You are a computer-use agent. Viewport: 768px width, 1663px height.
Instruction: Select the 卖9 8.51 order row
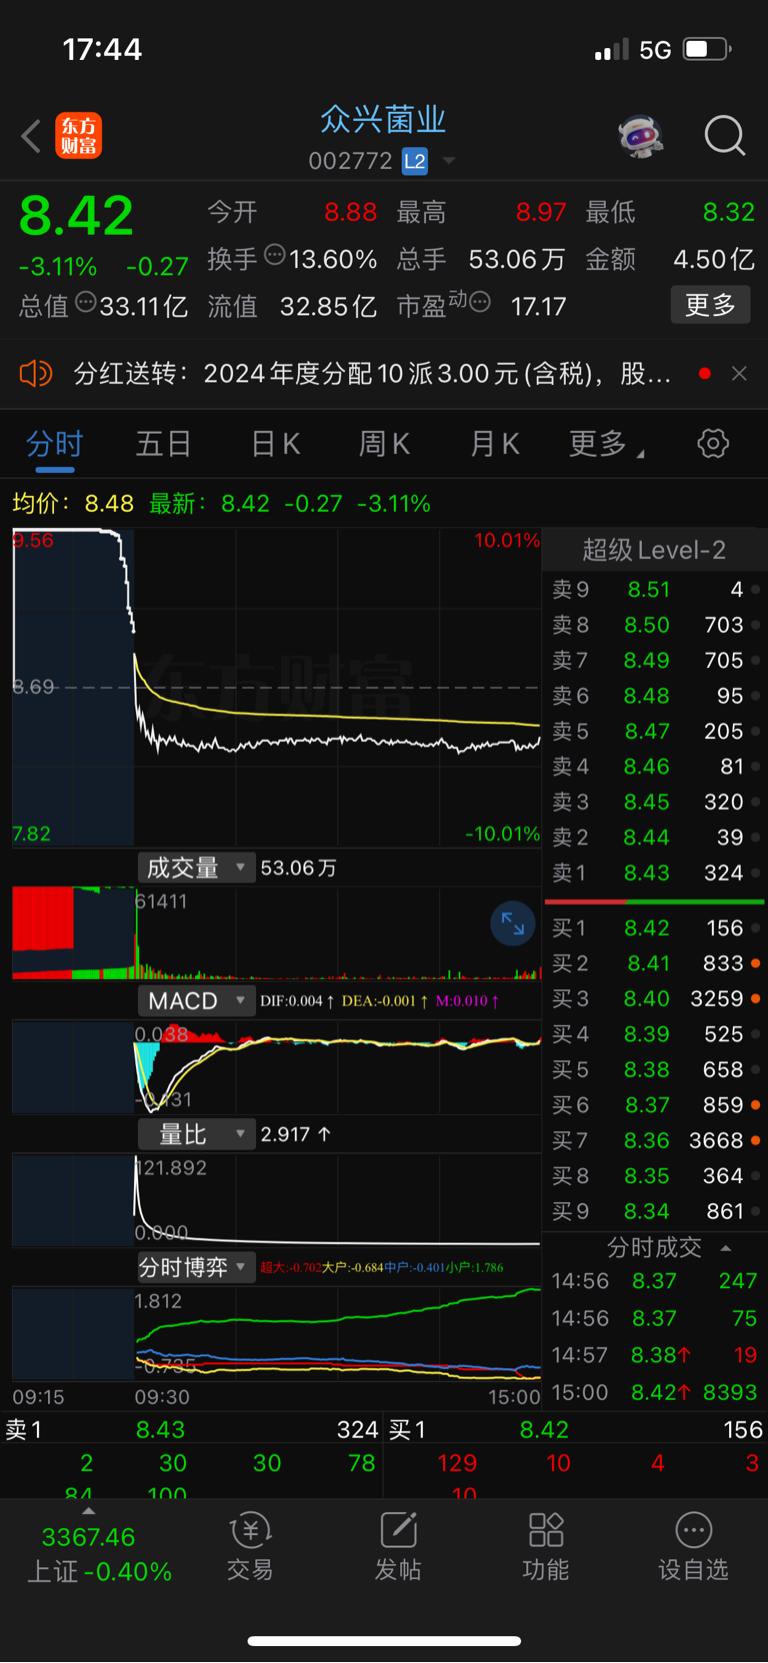pyautogui.click(x=655, y=589)
